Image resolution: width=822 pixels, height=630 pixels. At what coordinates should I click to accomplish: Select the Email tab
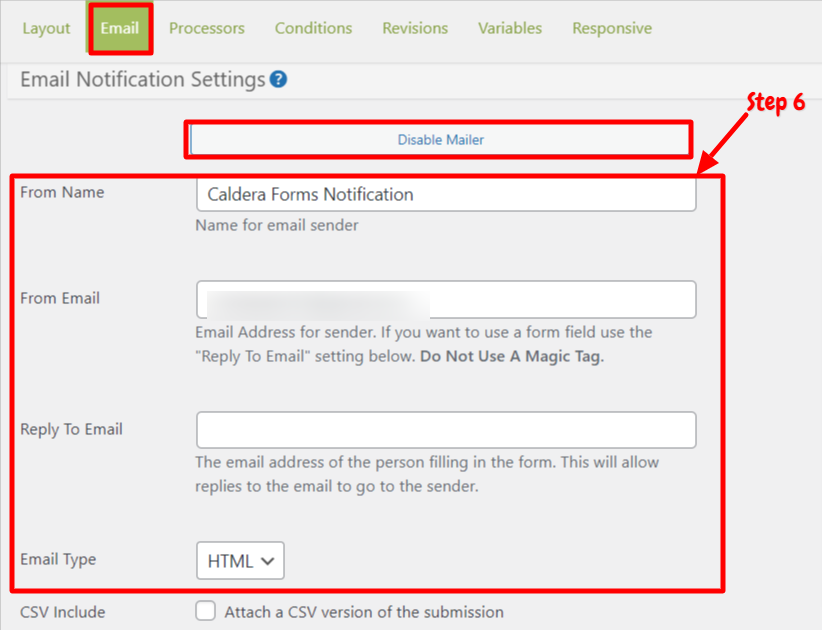coord(120,28)
